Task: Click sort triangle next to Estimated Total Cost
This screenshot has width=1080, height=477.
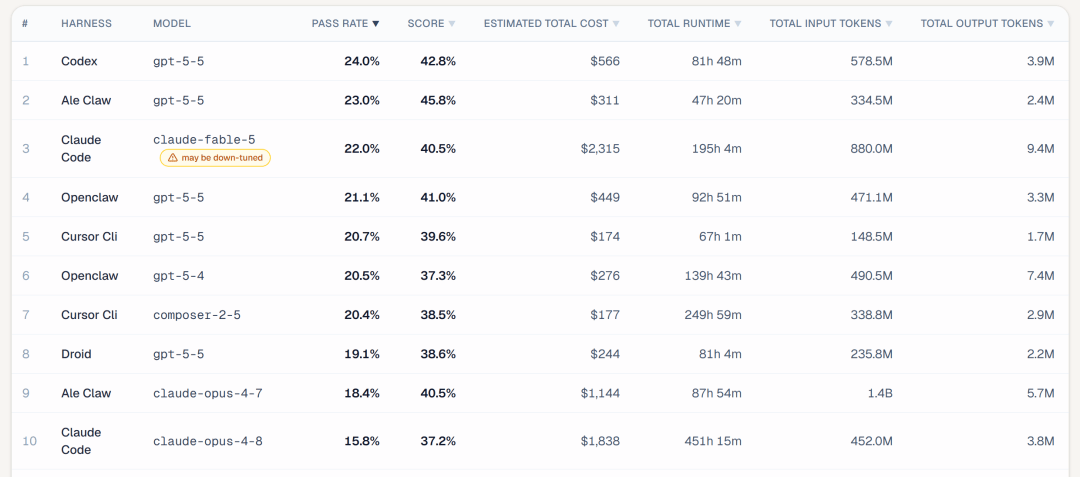Action: (616, 23)
